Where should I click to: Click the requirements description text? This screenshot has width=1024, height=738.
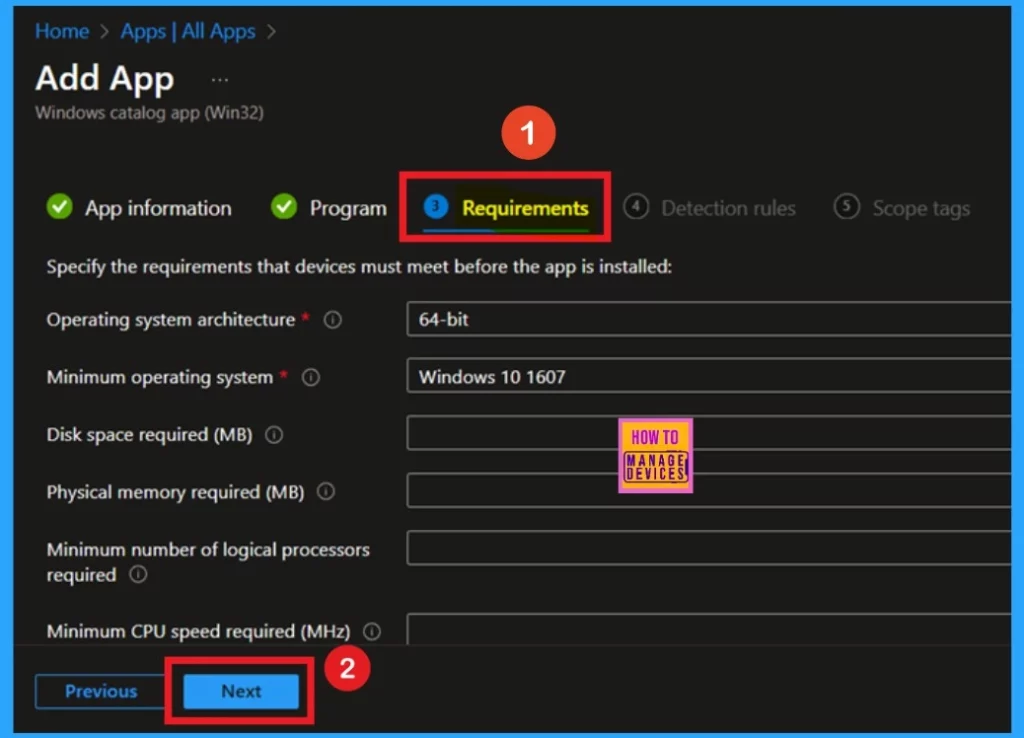coord(359,267)
